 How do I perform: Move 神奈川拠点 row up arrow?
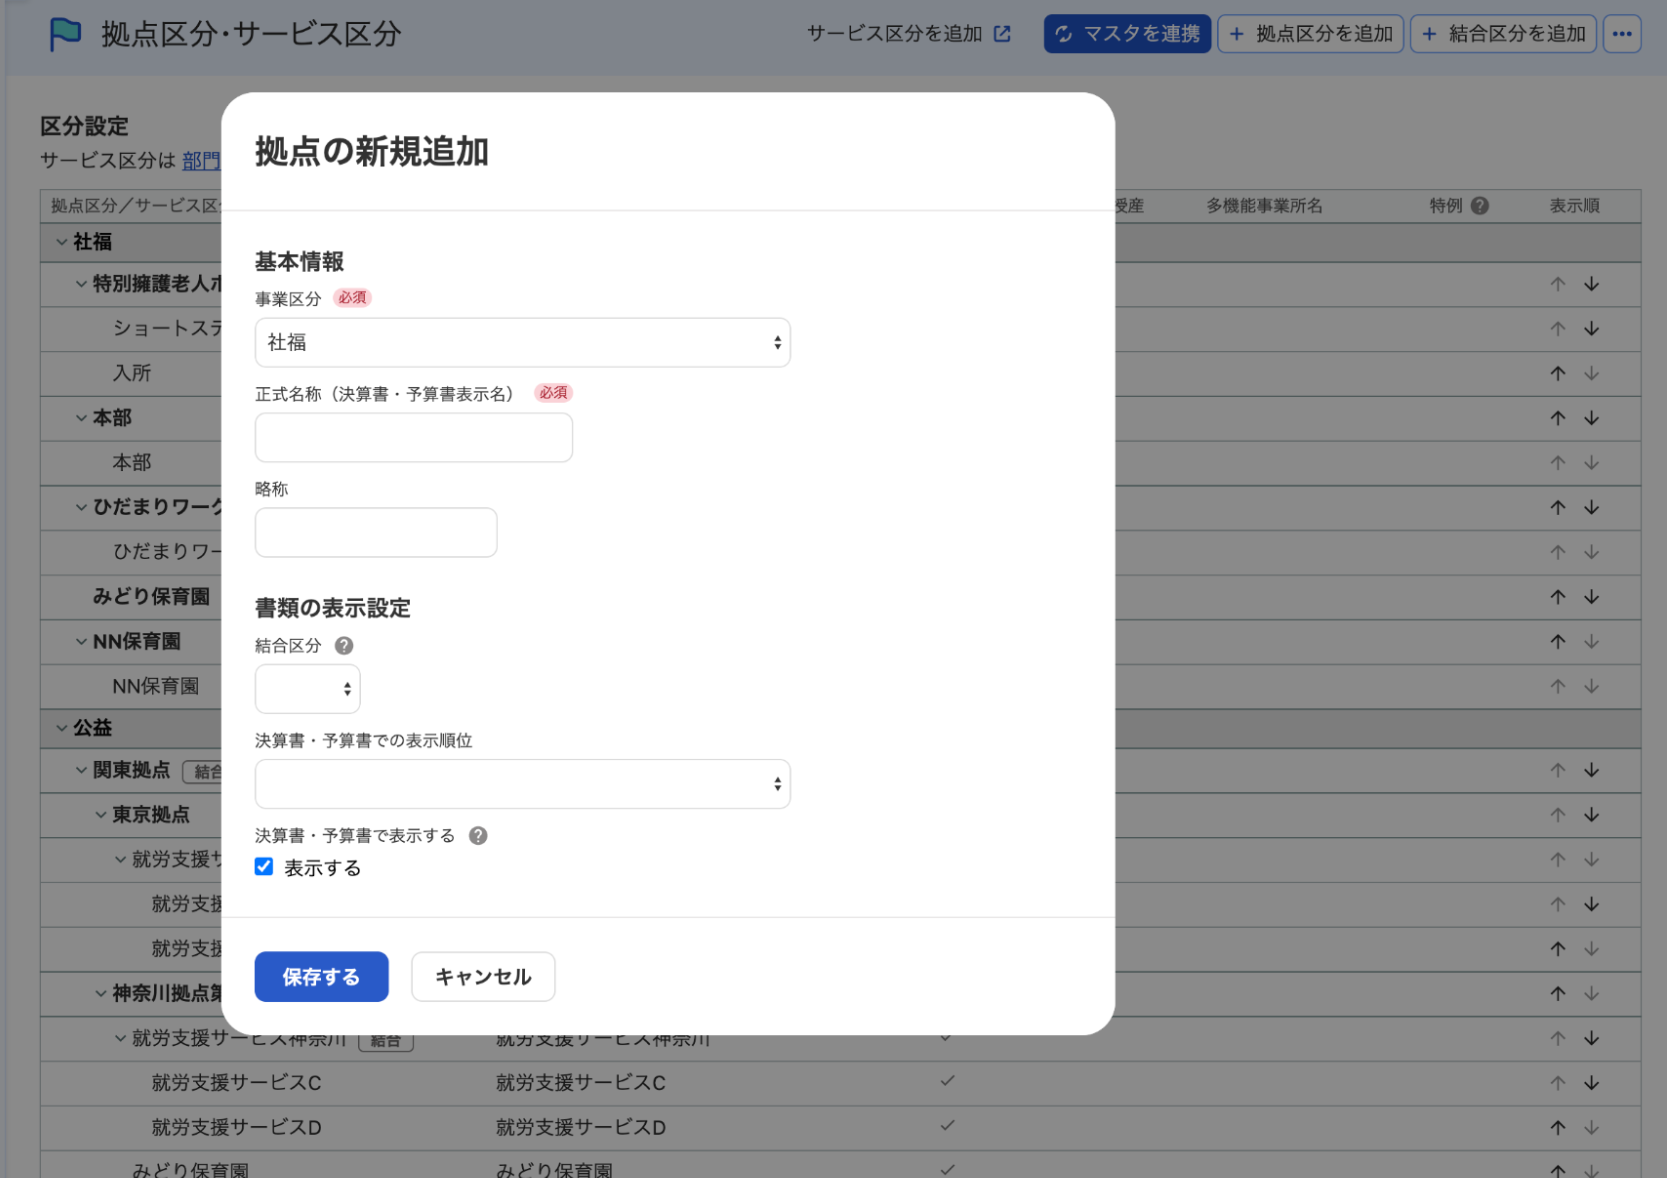tap(1558, 994)
